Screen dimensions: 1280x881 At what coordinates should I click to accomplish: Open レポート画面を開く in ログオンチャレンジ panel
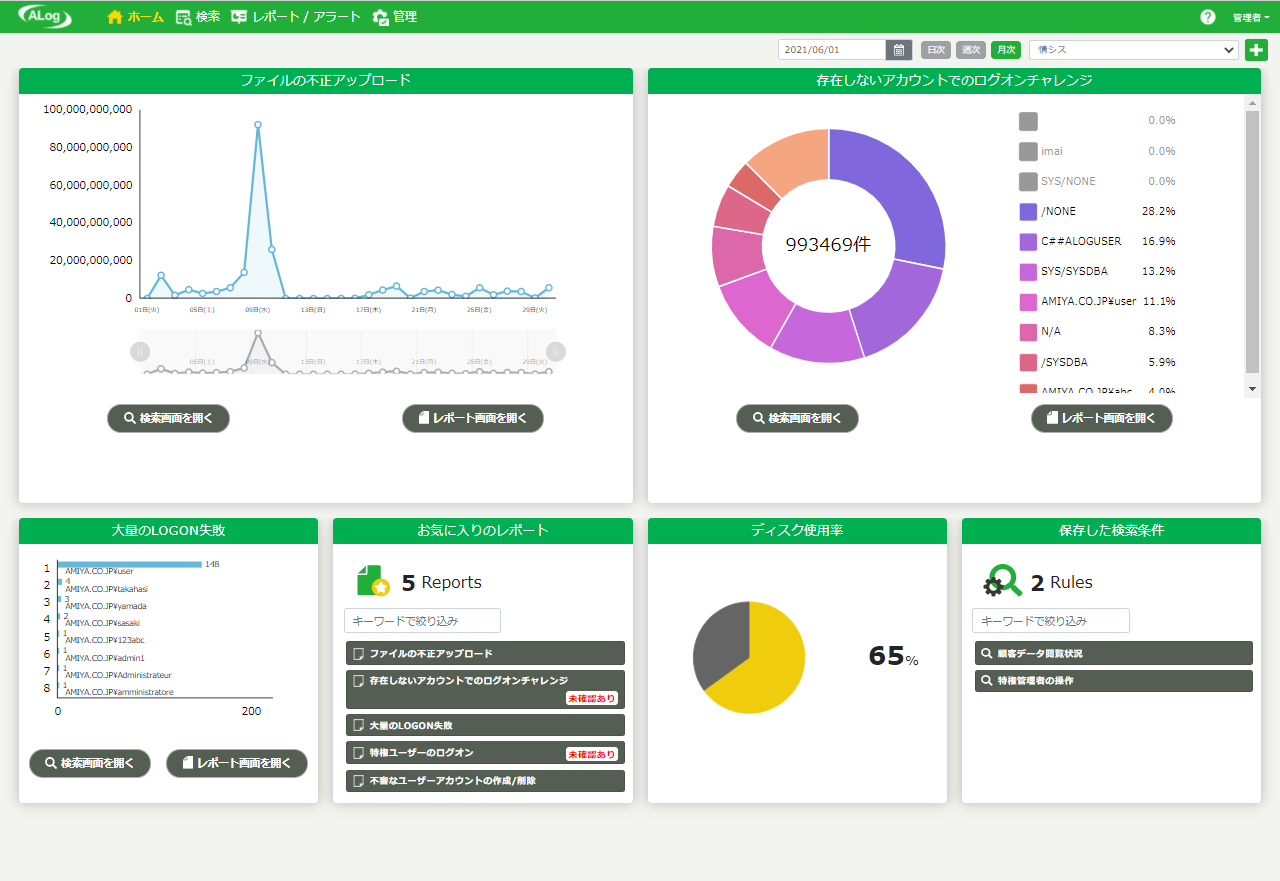coord(1102,418)
